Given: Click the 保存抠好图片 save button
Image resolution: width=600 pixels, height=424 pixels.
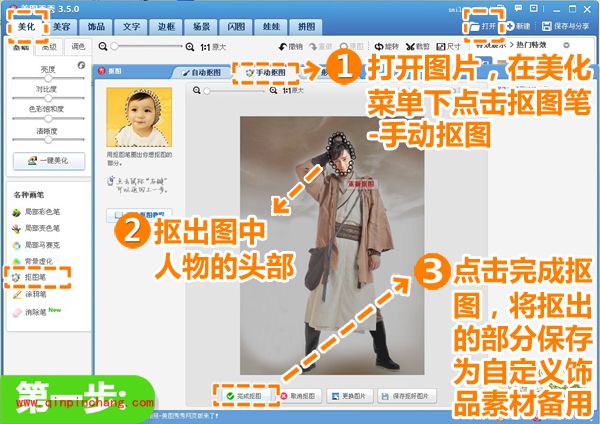Looking at the screenshot, I should click(x=406, y=396).
